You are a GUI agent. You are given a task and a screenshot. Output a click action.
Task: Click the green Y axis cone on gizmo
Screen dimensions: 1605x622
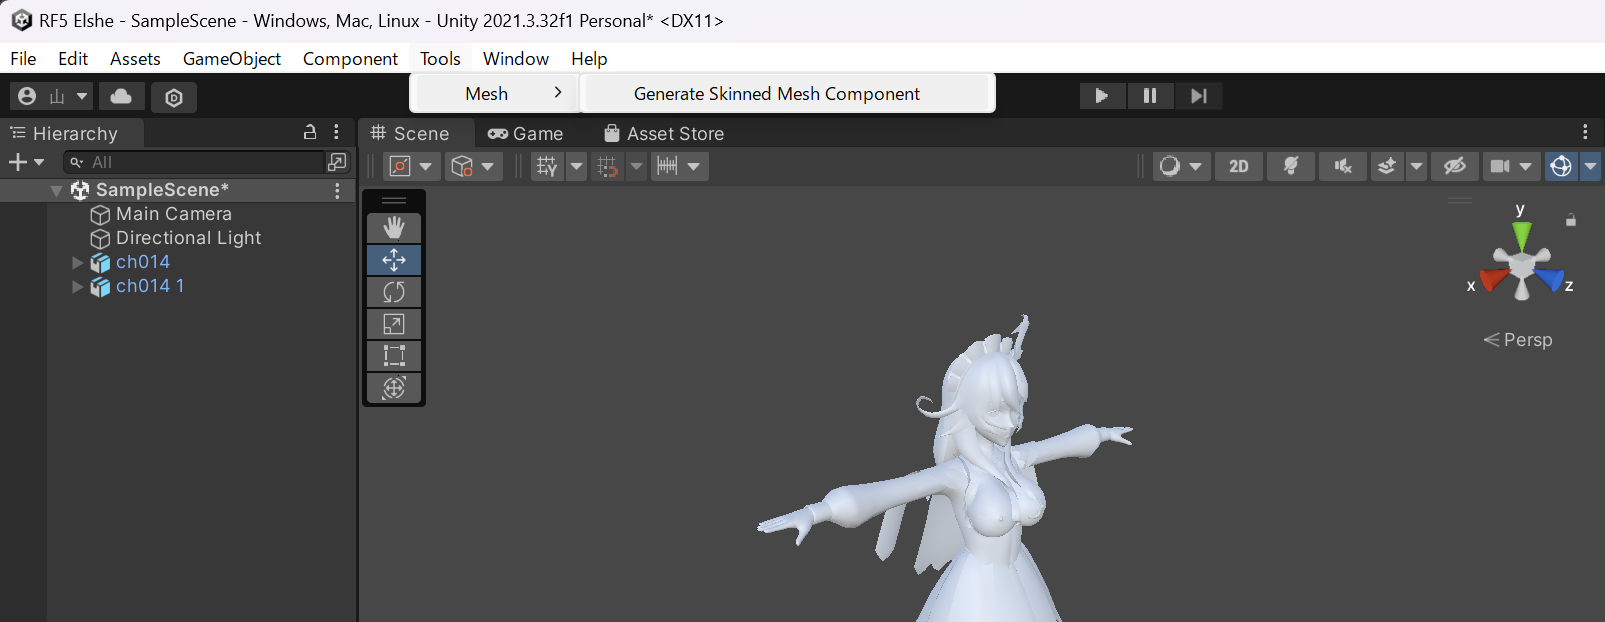click(x=1521, y=236)
